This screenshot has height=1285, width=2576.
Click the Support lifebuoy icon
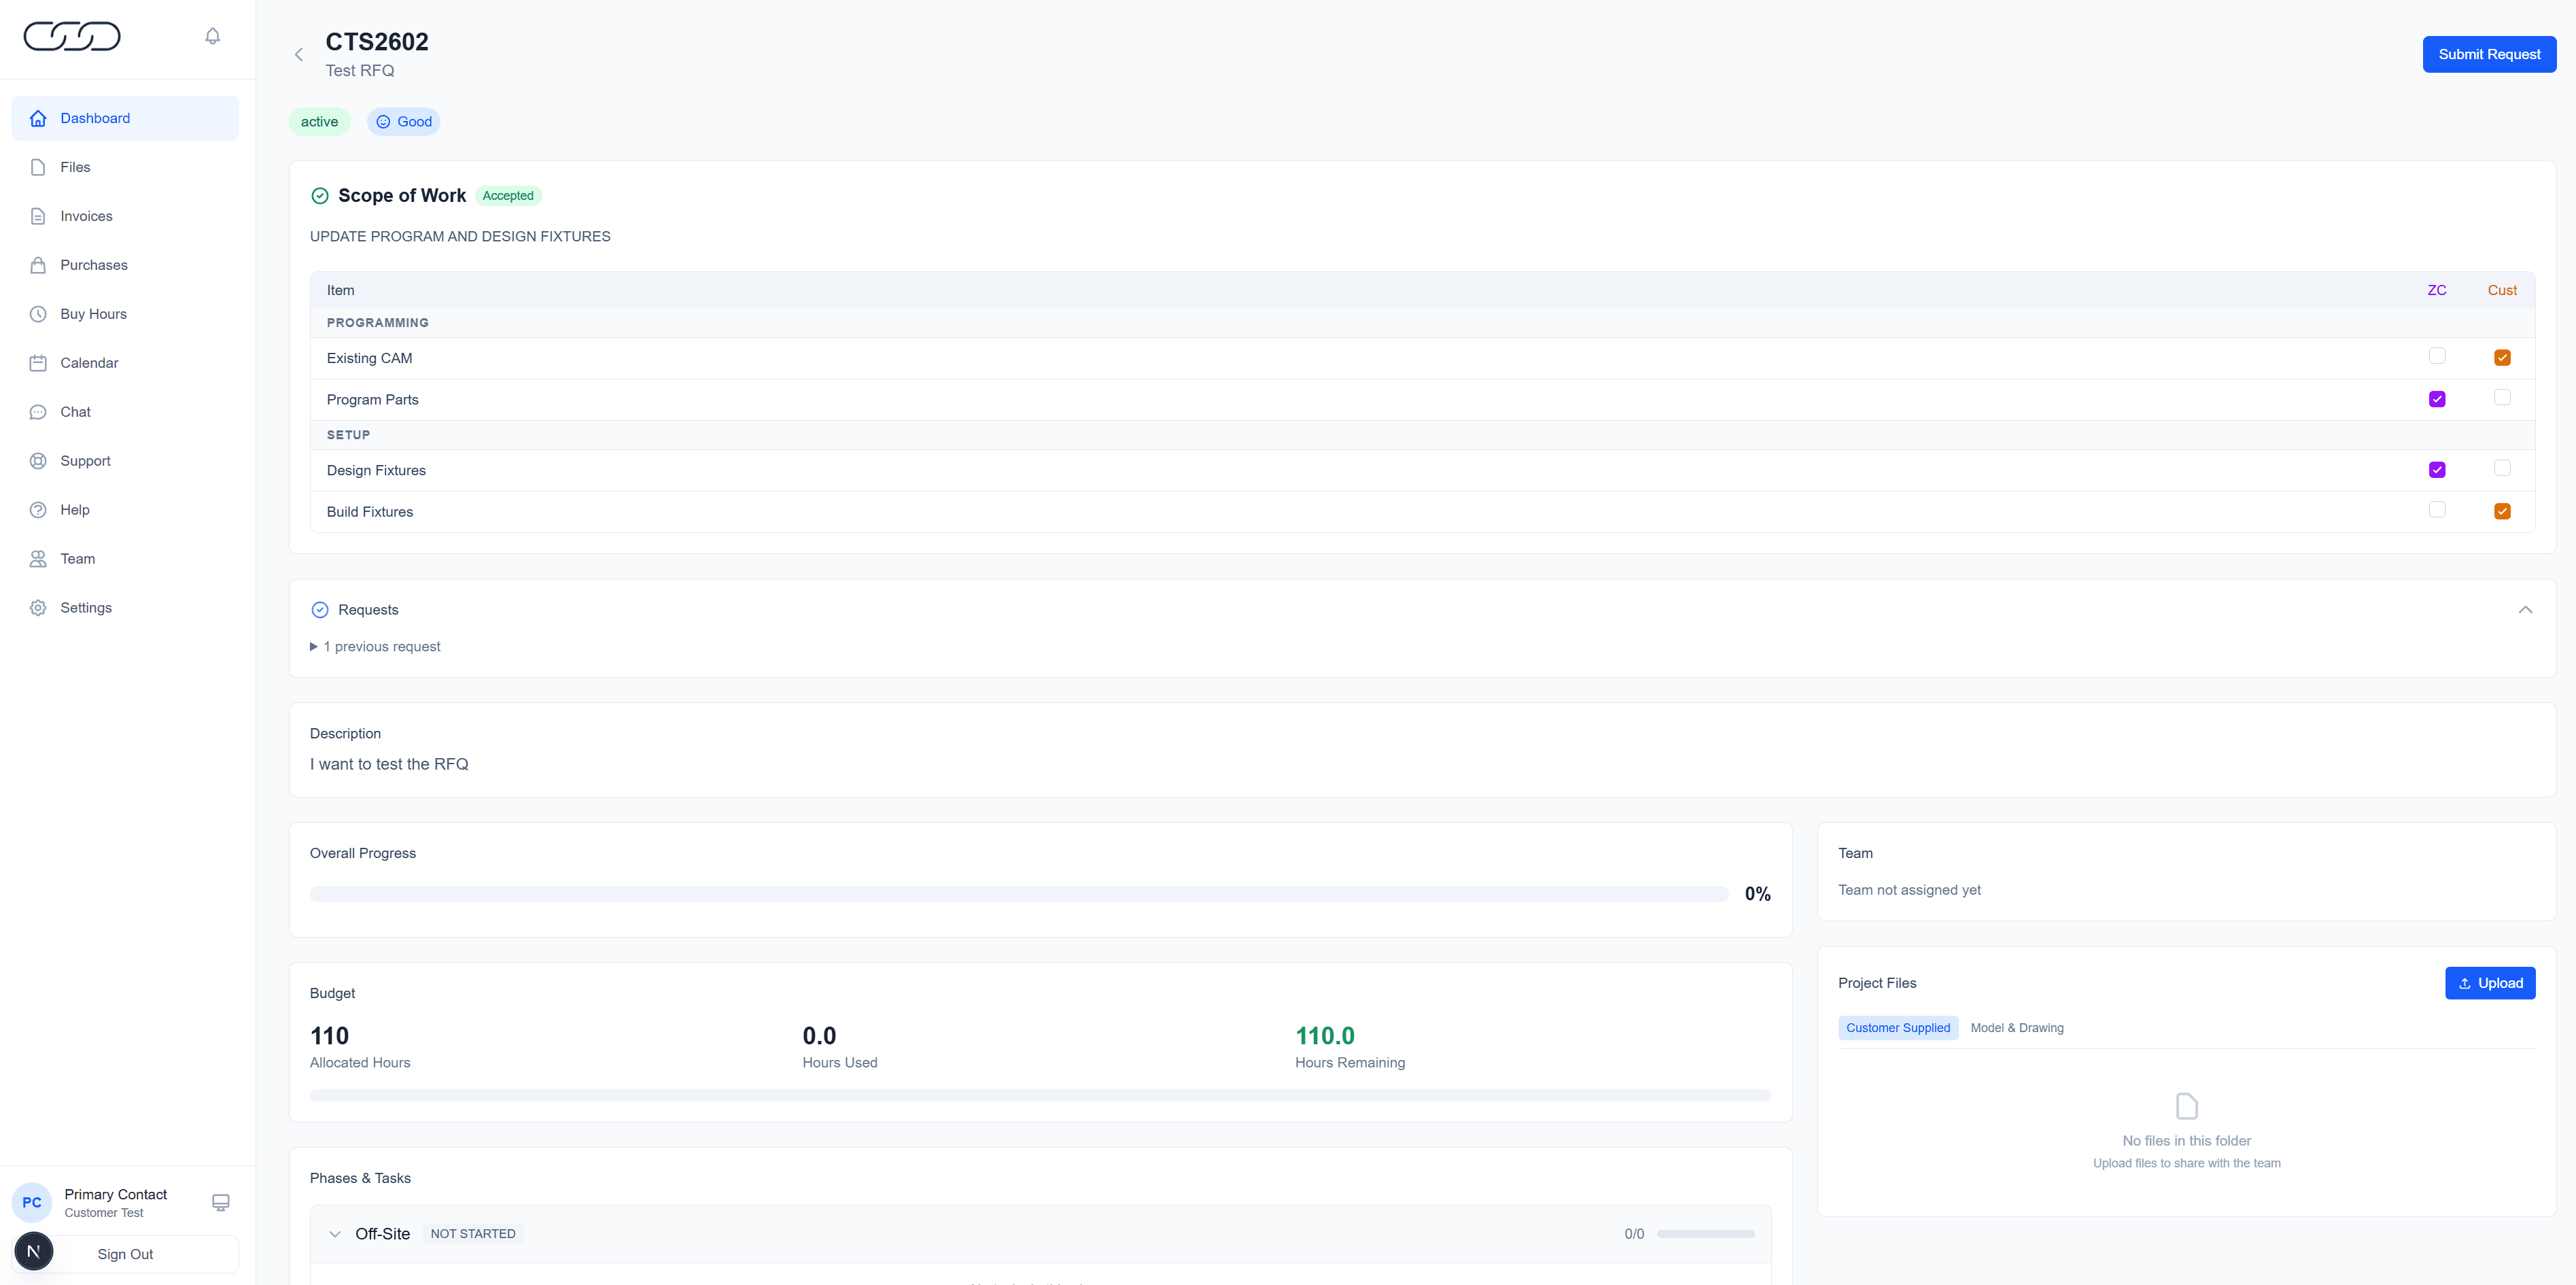pos(37,460)
